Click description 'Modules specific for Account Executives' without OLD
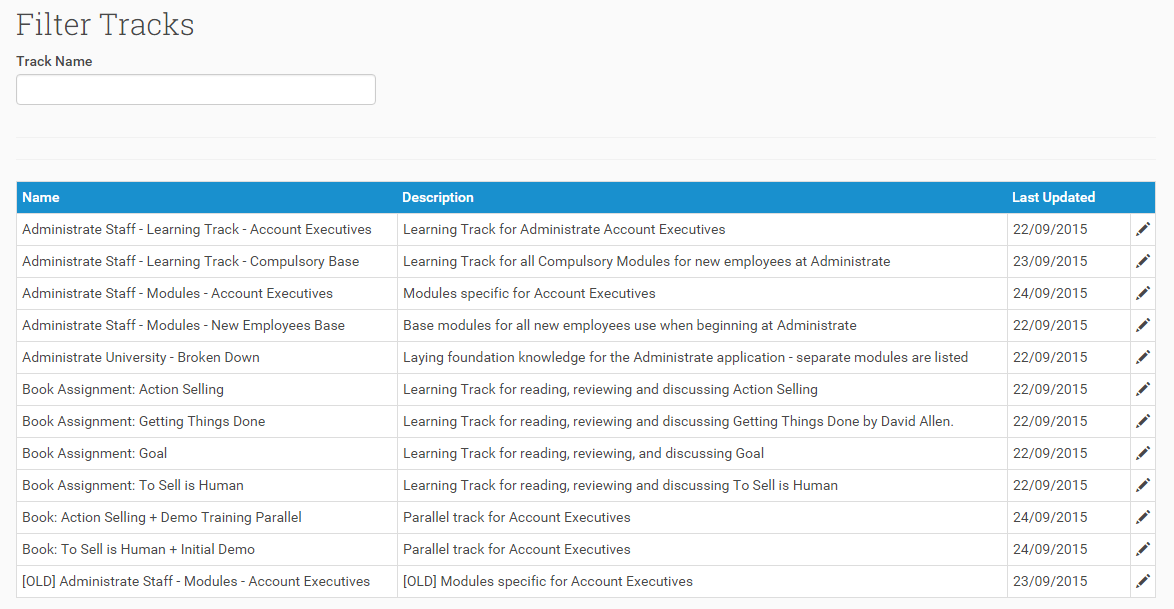 pyautogui.click(x=529, y=294)
